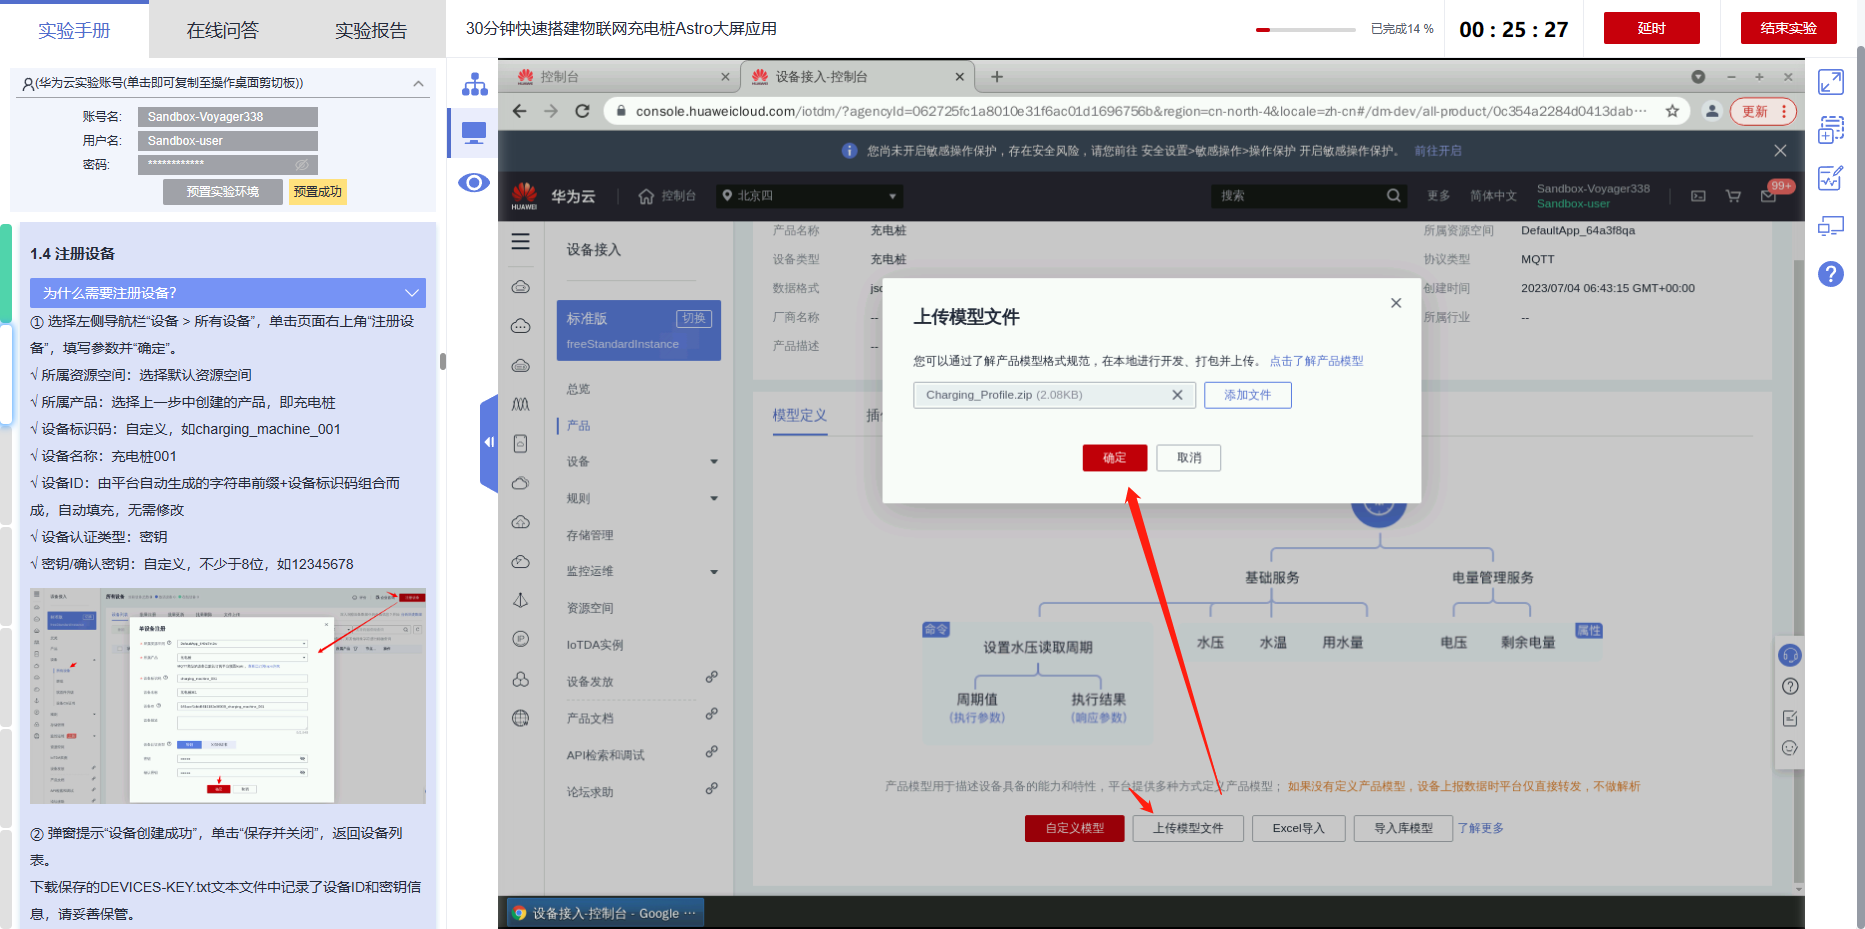Dismiss the sensitive-operation warning banner
1865x929 pixels.
click(1780, 151)
